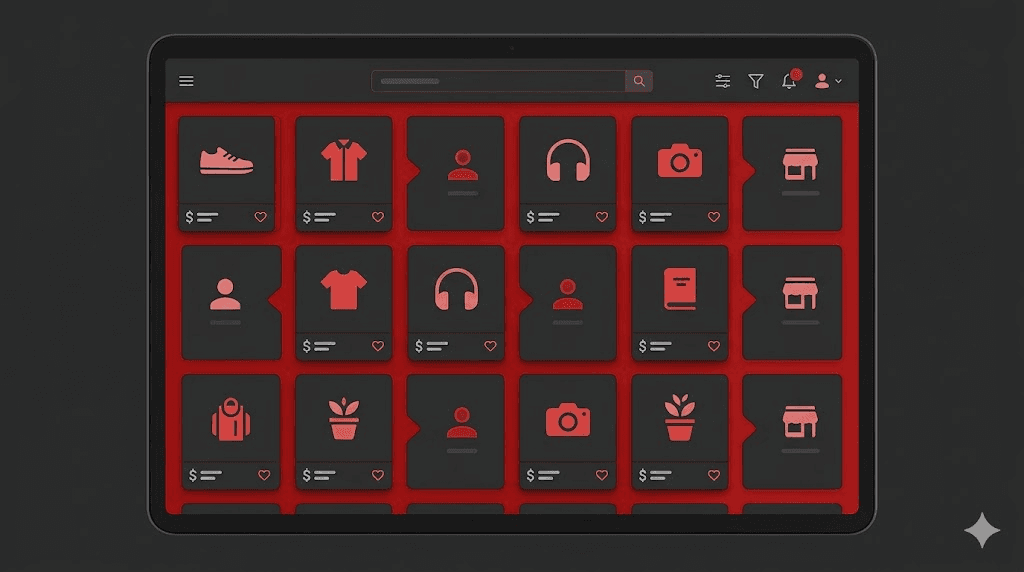Open notifications via the bell icon
Image resolution: width=1024 pixels, height=572 pixels.
(x=789, y=82)
